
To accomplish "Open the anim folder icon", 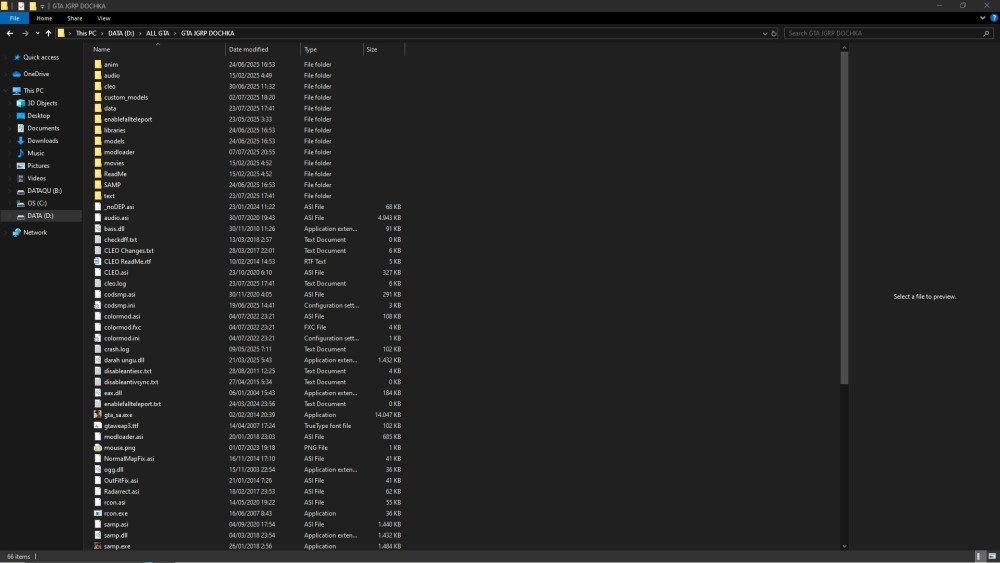I will pos(98,64).
